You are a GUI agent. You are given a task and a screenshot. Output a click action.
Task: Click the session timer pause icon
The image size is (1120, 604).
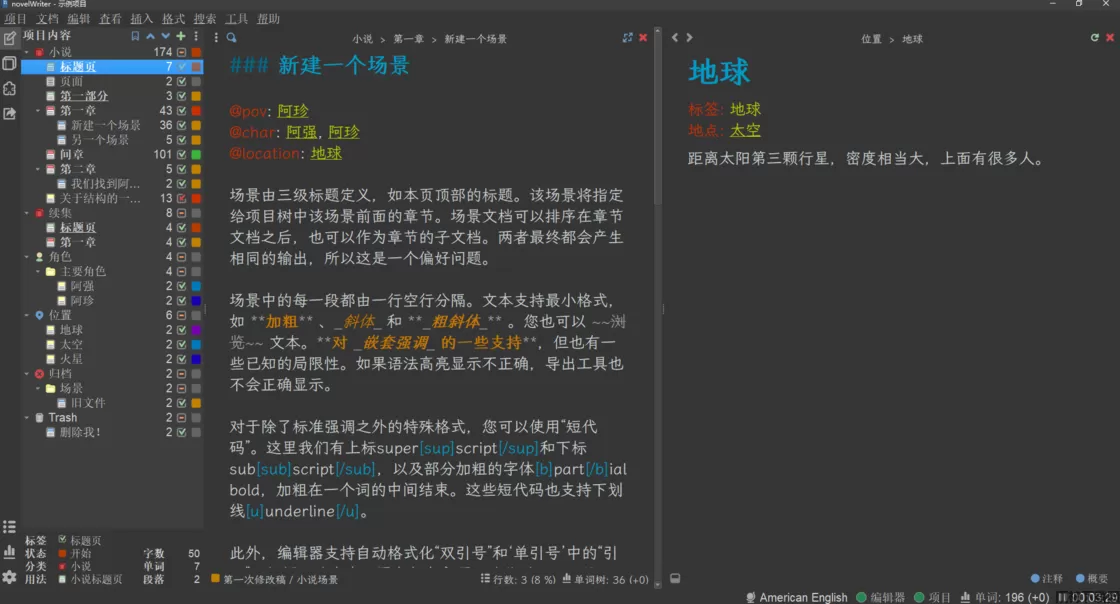pos(1062,597)
